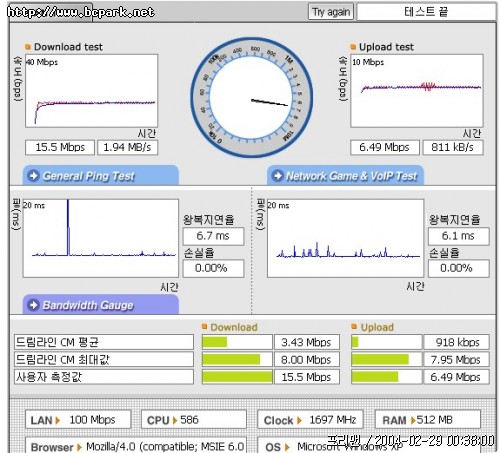This screenshot has height=453, width=500.
Task: Click the orange arrow next to CPU
Action: [x=175, y=420]
